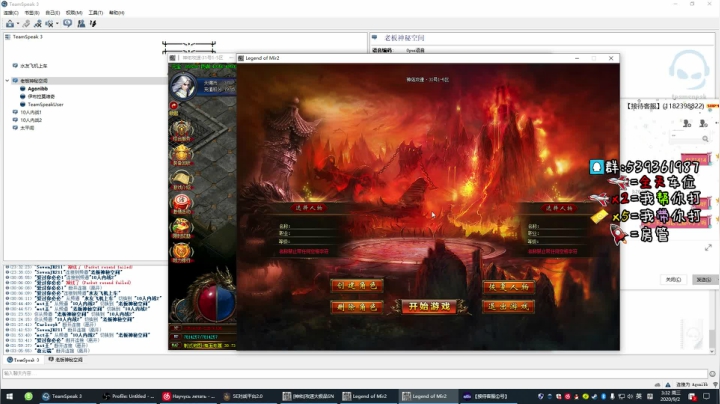The width and height of the screenshot is (720, 404).
Task: Click the 关闭(C) button in chat window
Action: [x=673, y=280]
